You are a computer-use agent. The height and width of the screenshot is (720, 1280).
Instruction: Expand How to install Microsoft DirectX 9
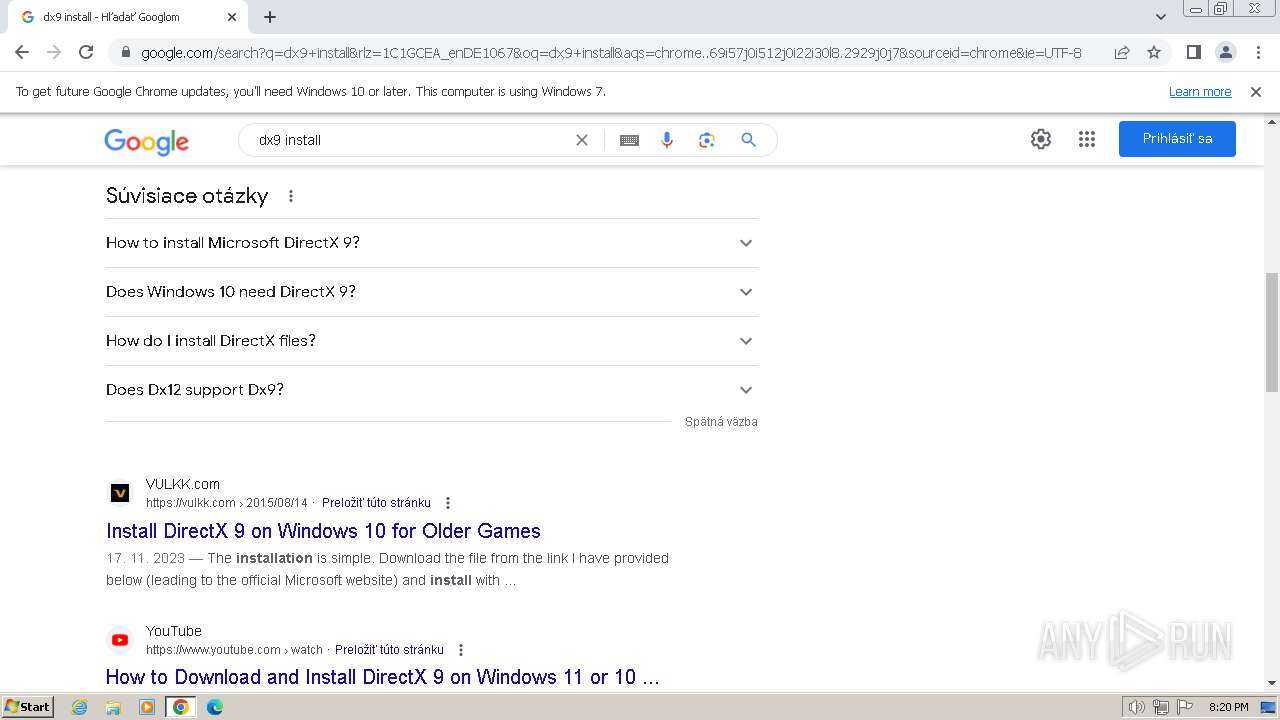pyautogui.click(x=432, y=243)
